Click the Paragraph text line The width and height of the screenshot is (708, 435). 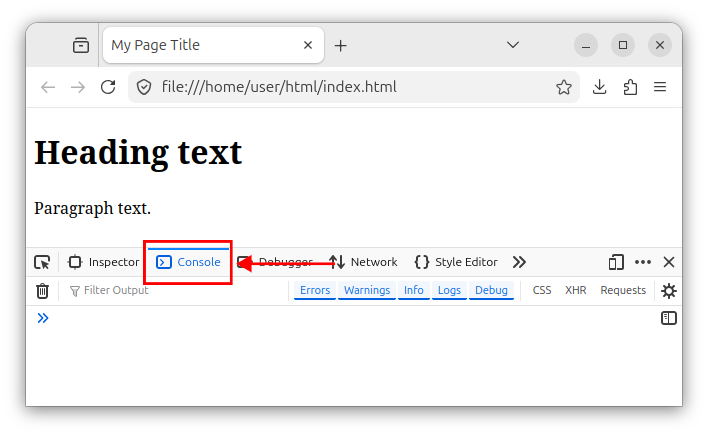point(93,208)
